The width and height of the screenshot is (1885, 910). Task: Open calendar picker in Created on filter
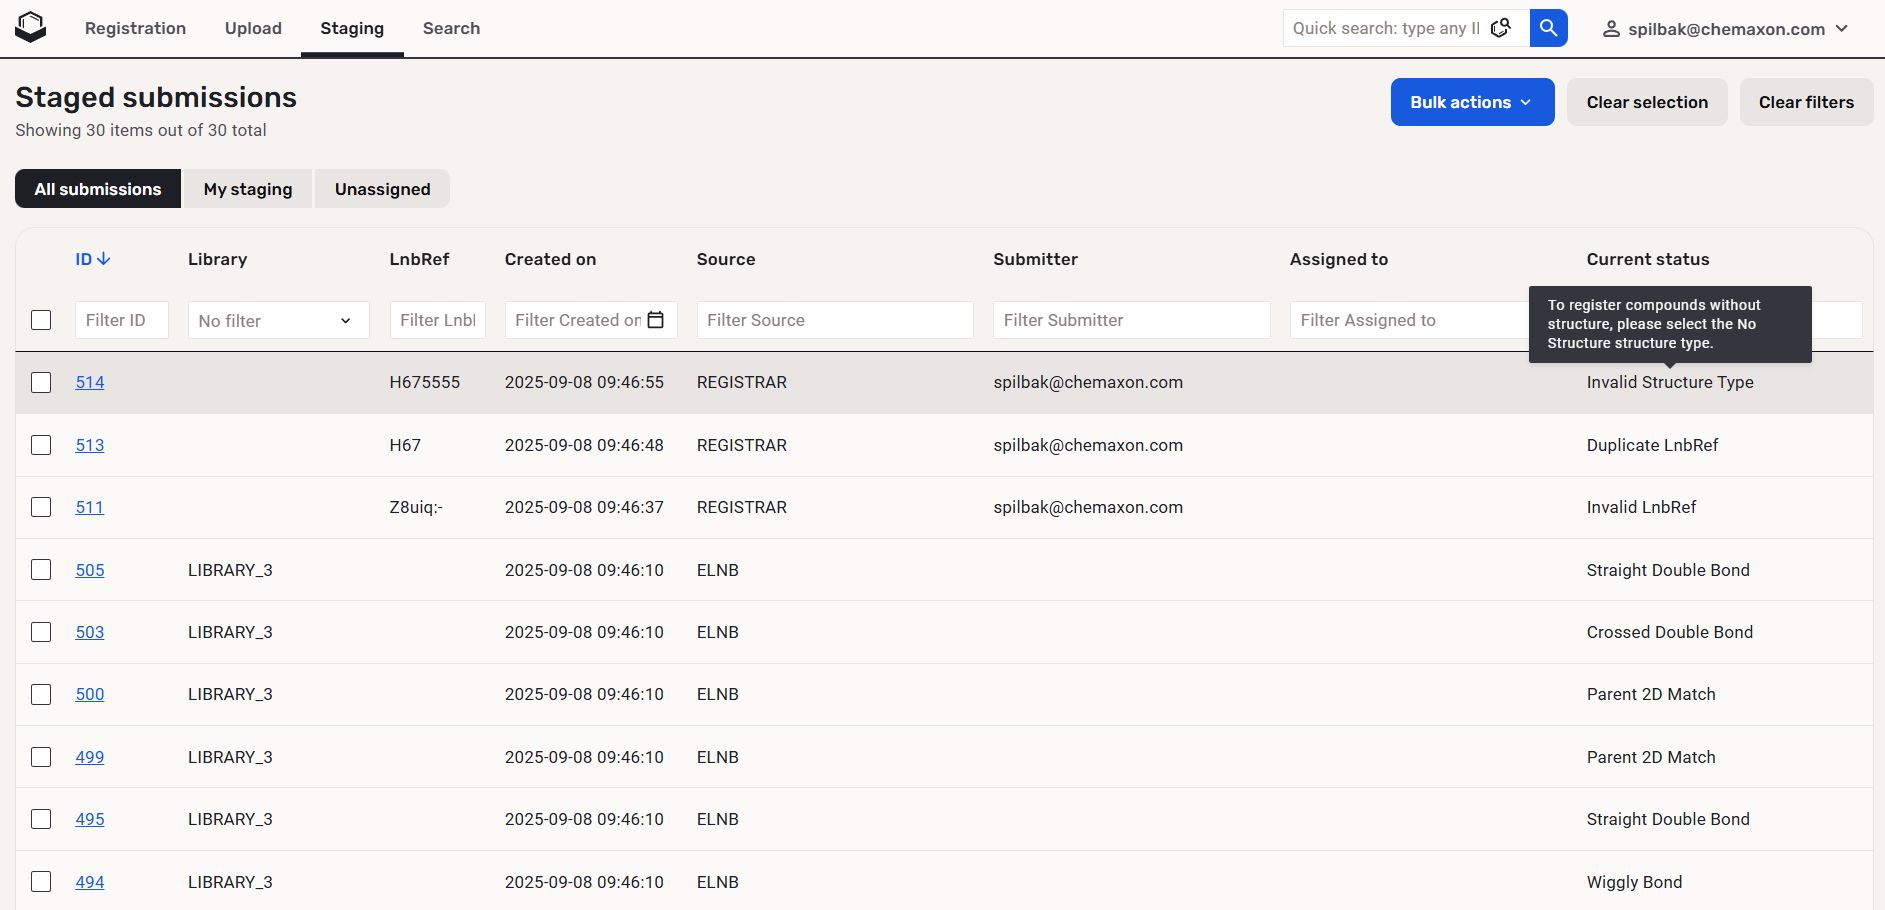click(656, 320)
